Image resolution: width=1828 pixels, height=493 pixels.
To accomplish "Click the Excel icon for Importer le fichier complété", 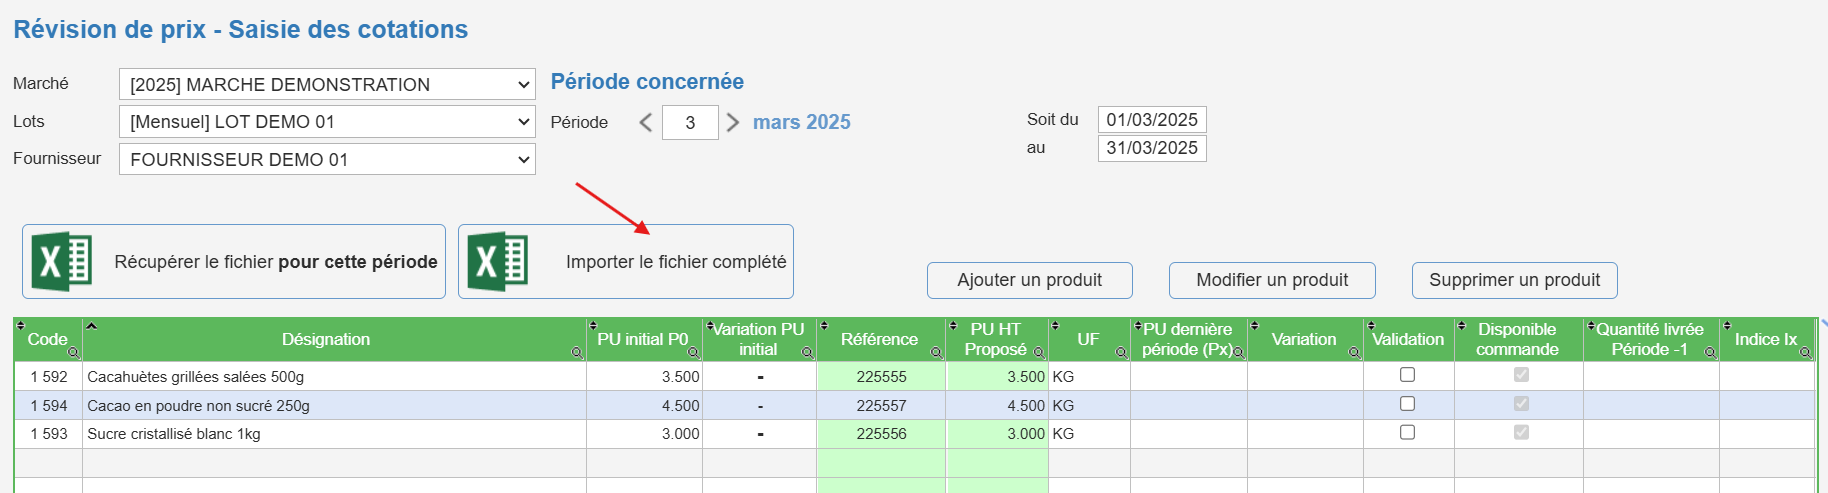I will pos(498,262).
